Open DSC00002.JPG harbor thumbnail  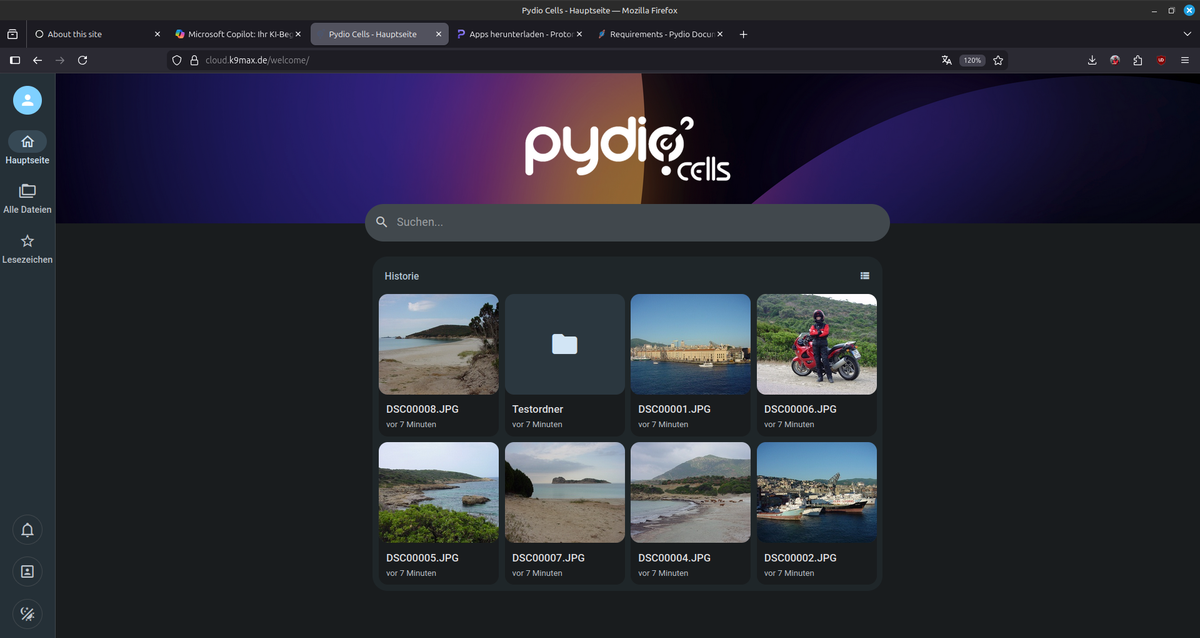[817, 493]
